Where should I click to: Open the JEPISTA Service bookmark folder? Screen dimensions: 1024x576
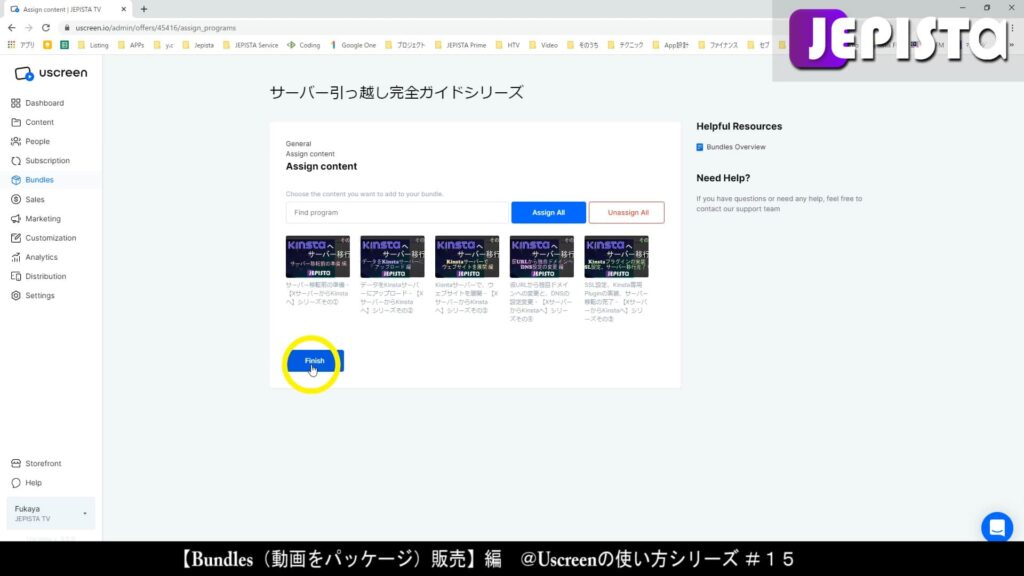pos(251,45)
